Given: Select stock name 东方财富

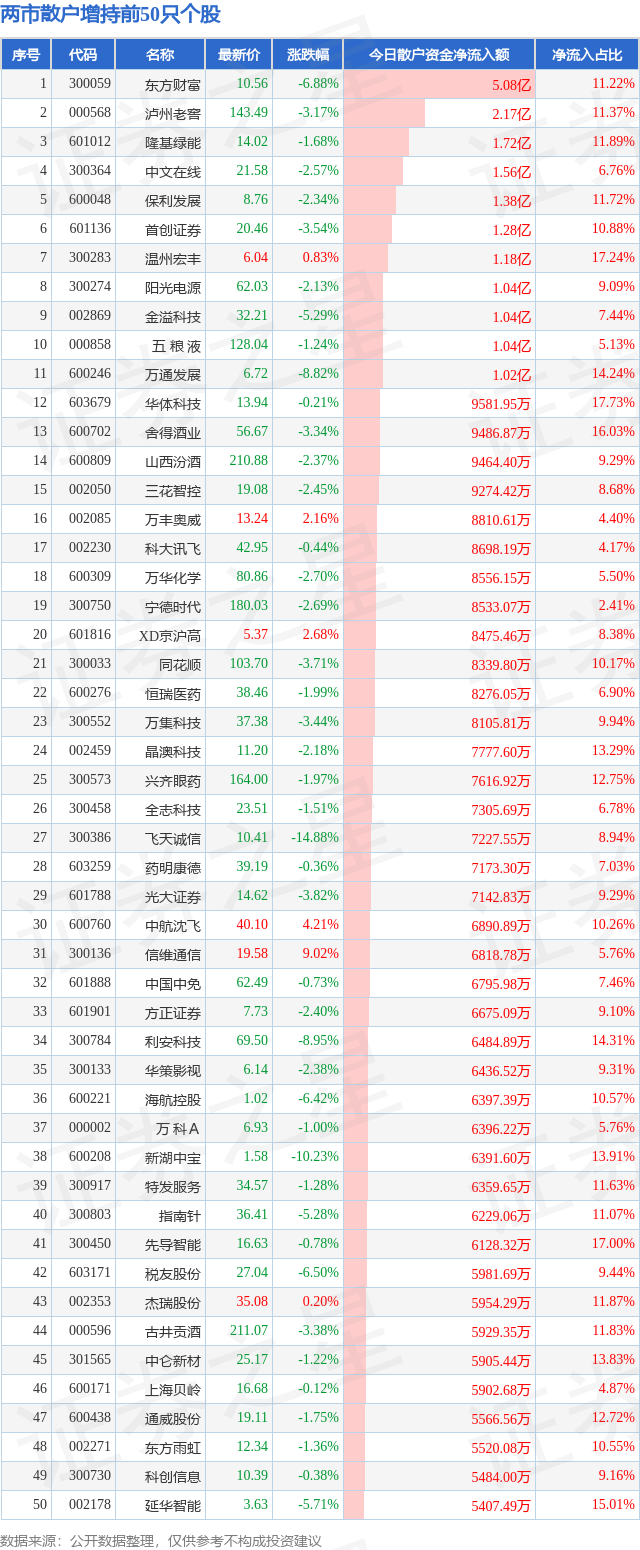Looking at the screenshot, I should (173, 84).
